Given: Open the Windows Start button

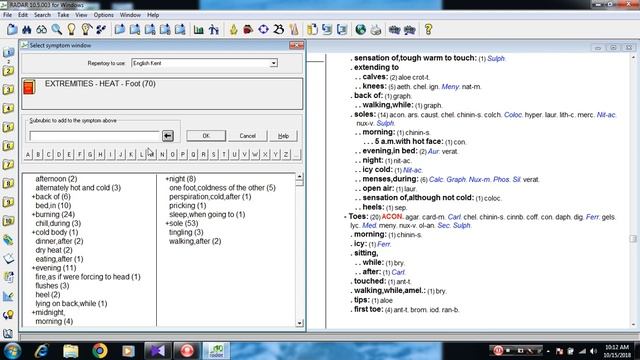Looking at the screenshot, I should click(x=12, y=351).
